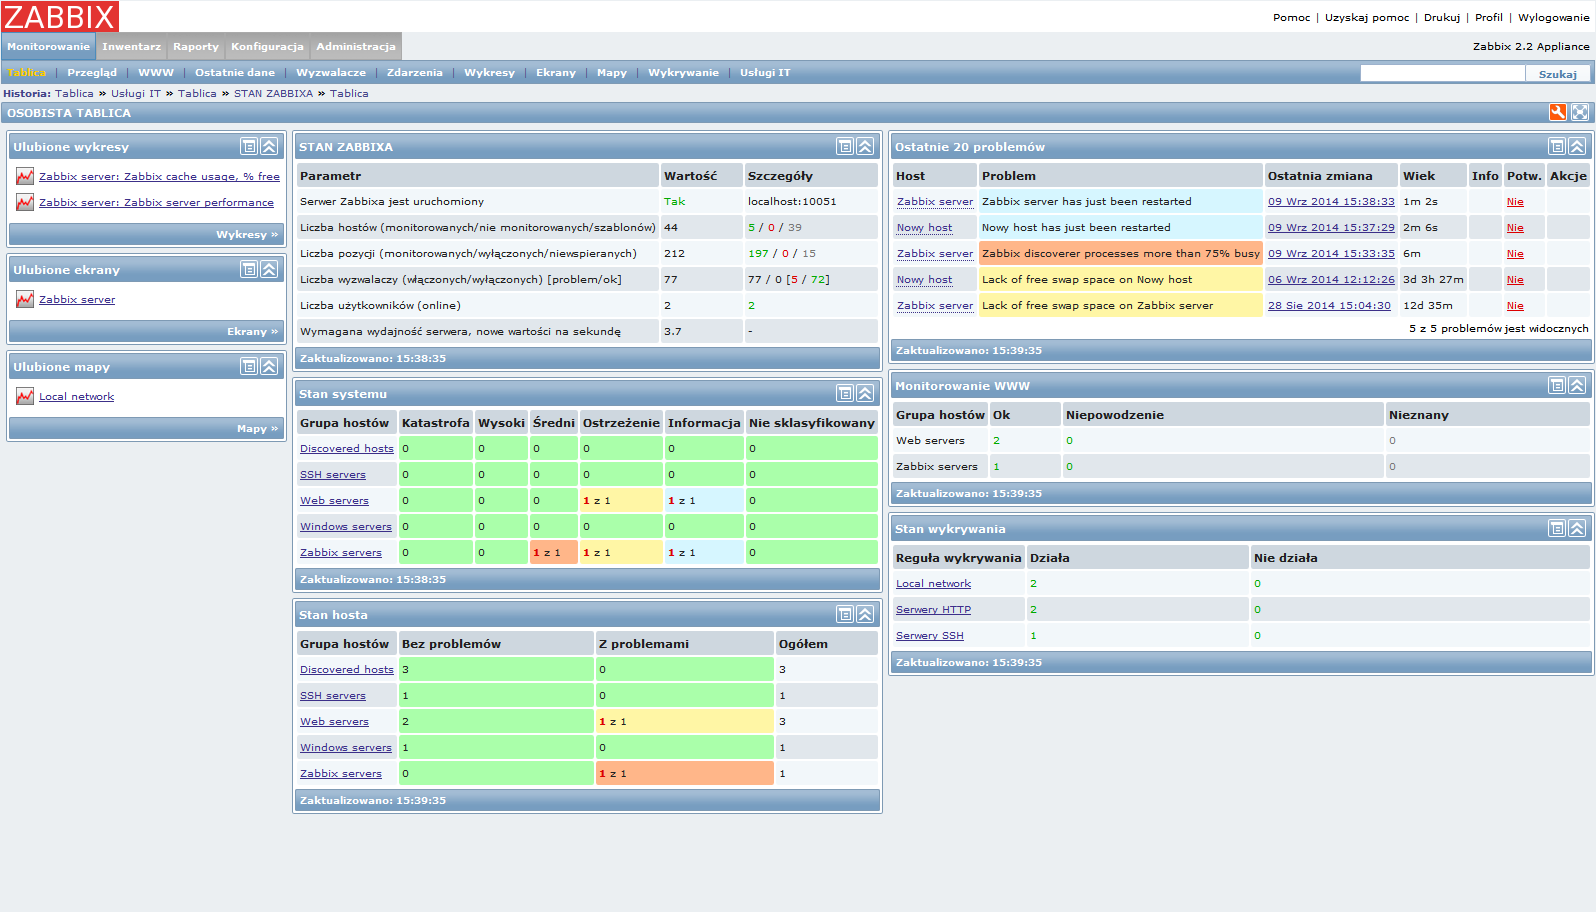This screenshot has height=912, width=1596.
Task: Open menu icon of Stan wykrywania widget
Action: point(1557,528)
